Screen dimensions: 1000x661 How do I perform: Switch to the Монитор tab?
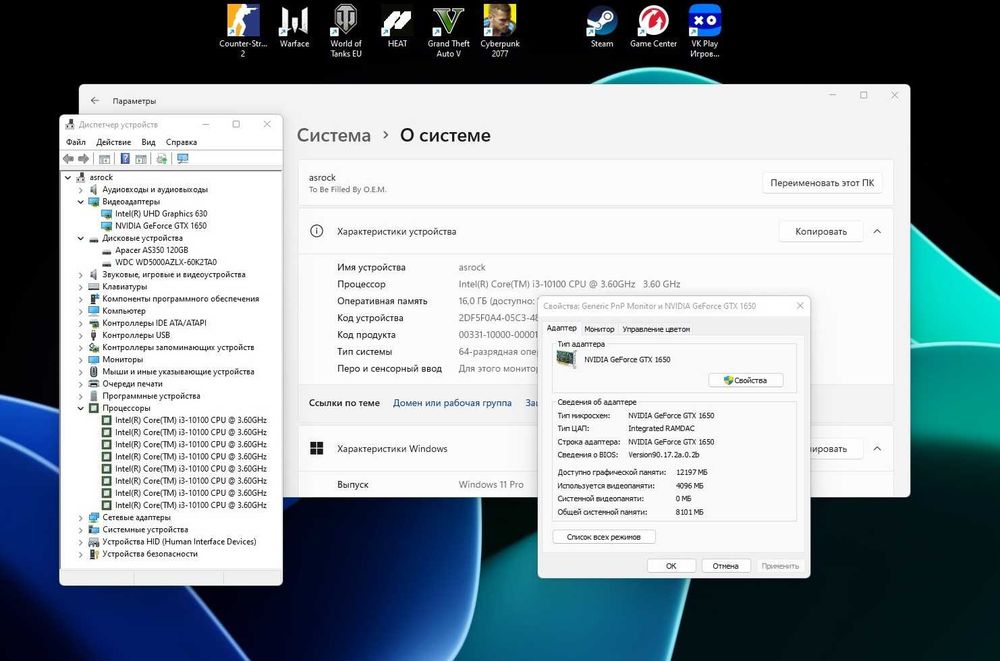pyautogui.click(x=599, y=329)
